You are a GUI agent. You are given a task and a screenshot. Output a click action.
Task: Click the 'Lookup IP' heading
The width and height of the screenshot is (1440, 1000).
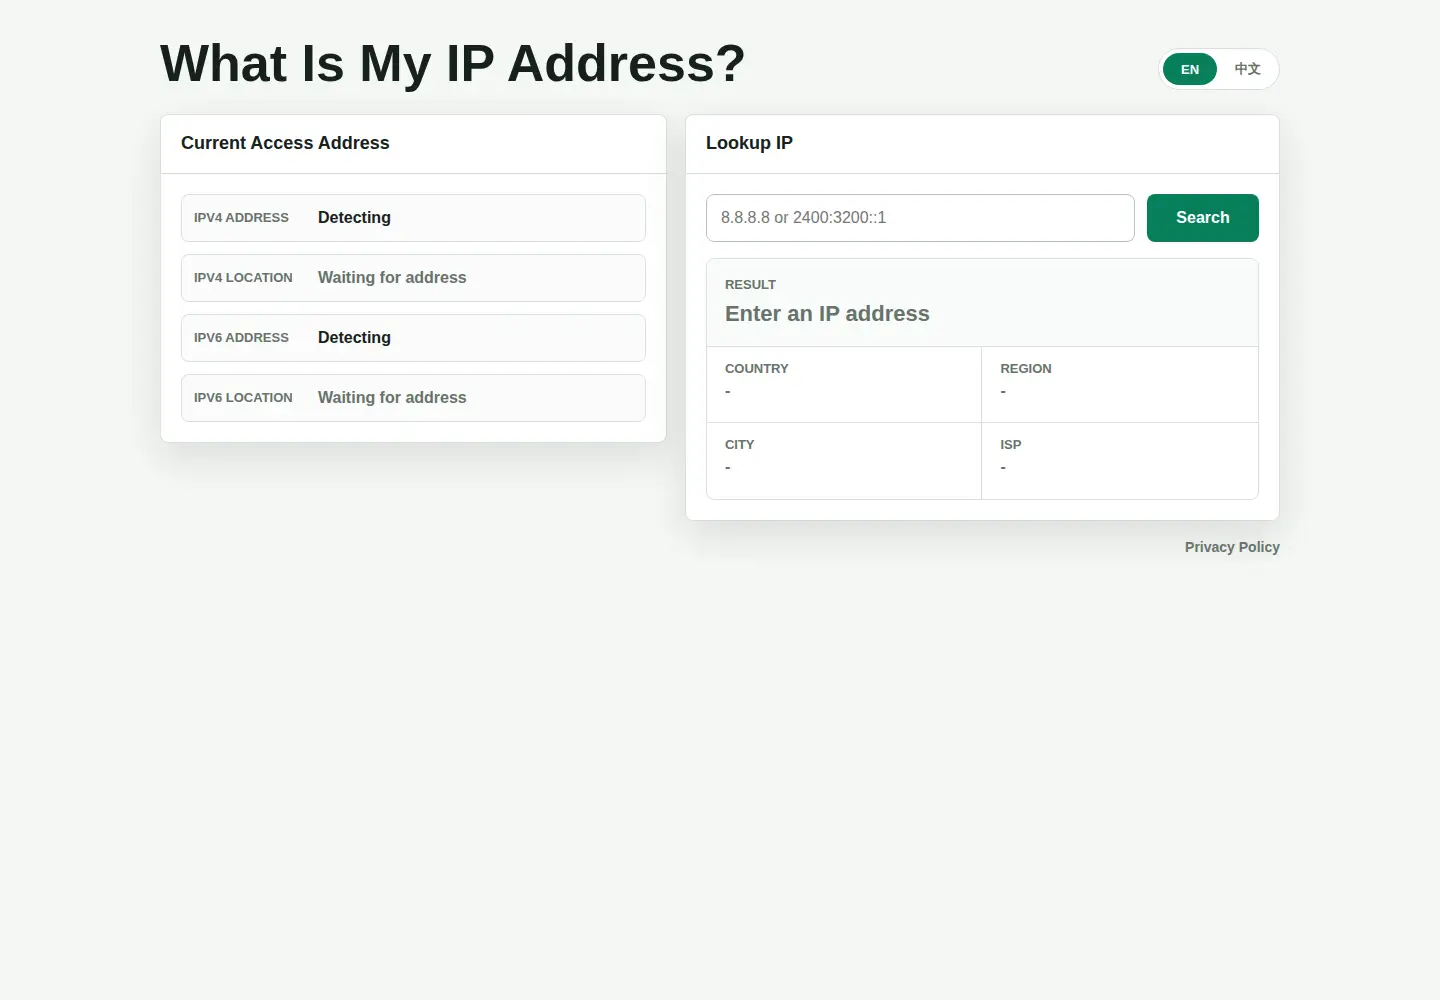click(x=749, y=143)
